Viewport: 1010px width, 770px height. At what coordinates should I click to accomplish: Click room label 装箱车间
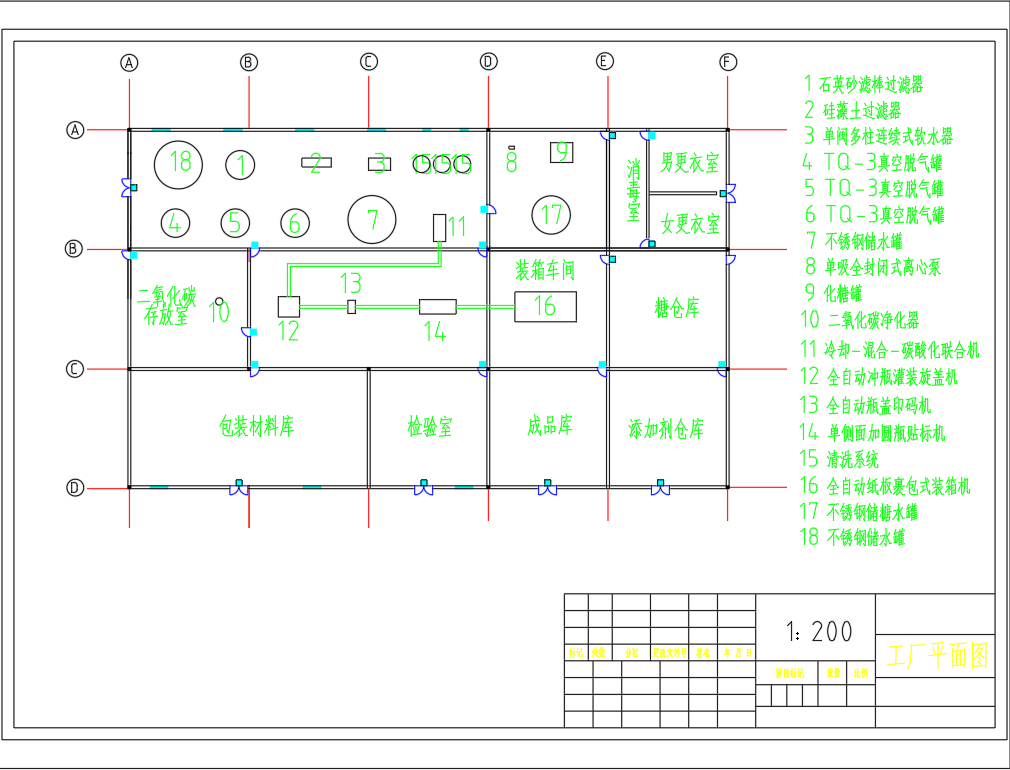545,270
